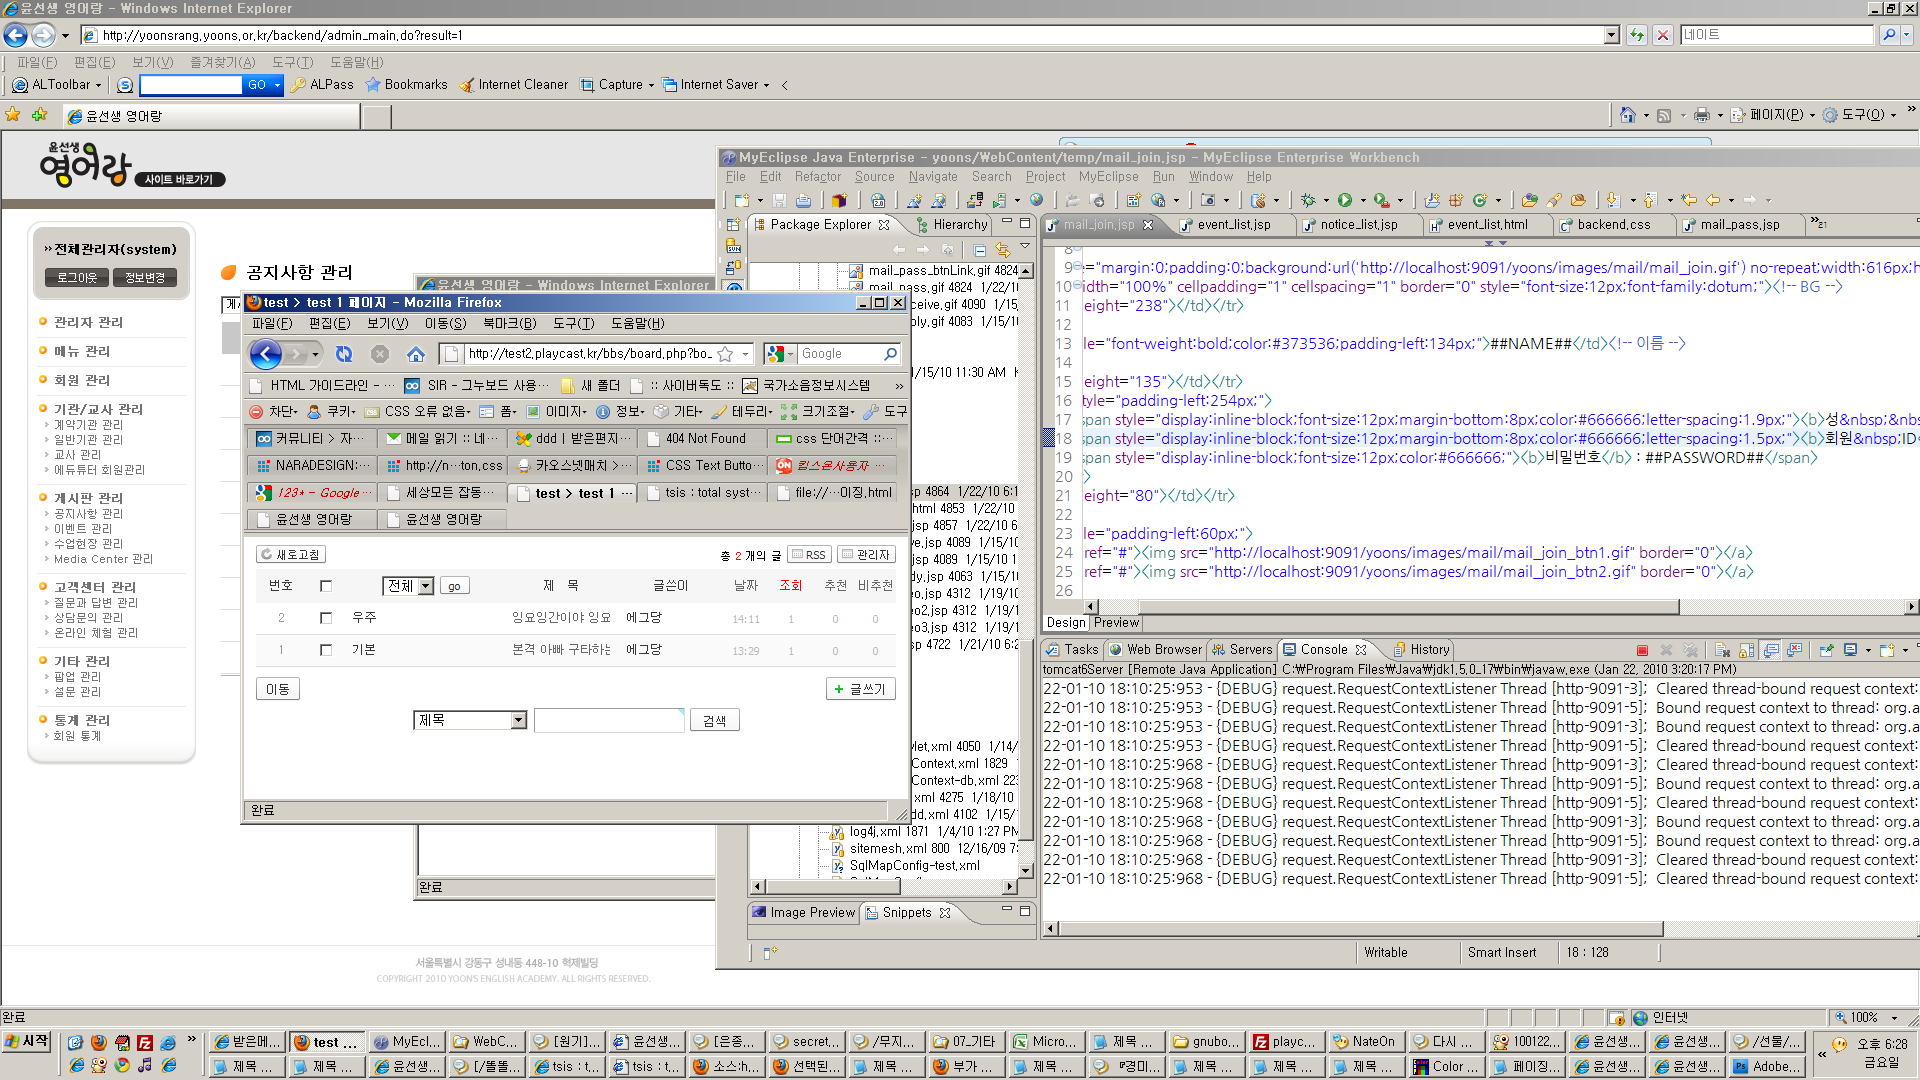Click Firefox reload page icon
Viewport: 1920px width, 1080px height.
tap(344, 354)
